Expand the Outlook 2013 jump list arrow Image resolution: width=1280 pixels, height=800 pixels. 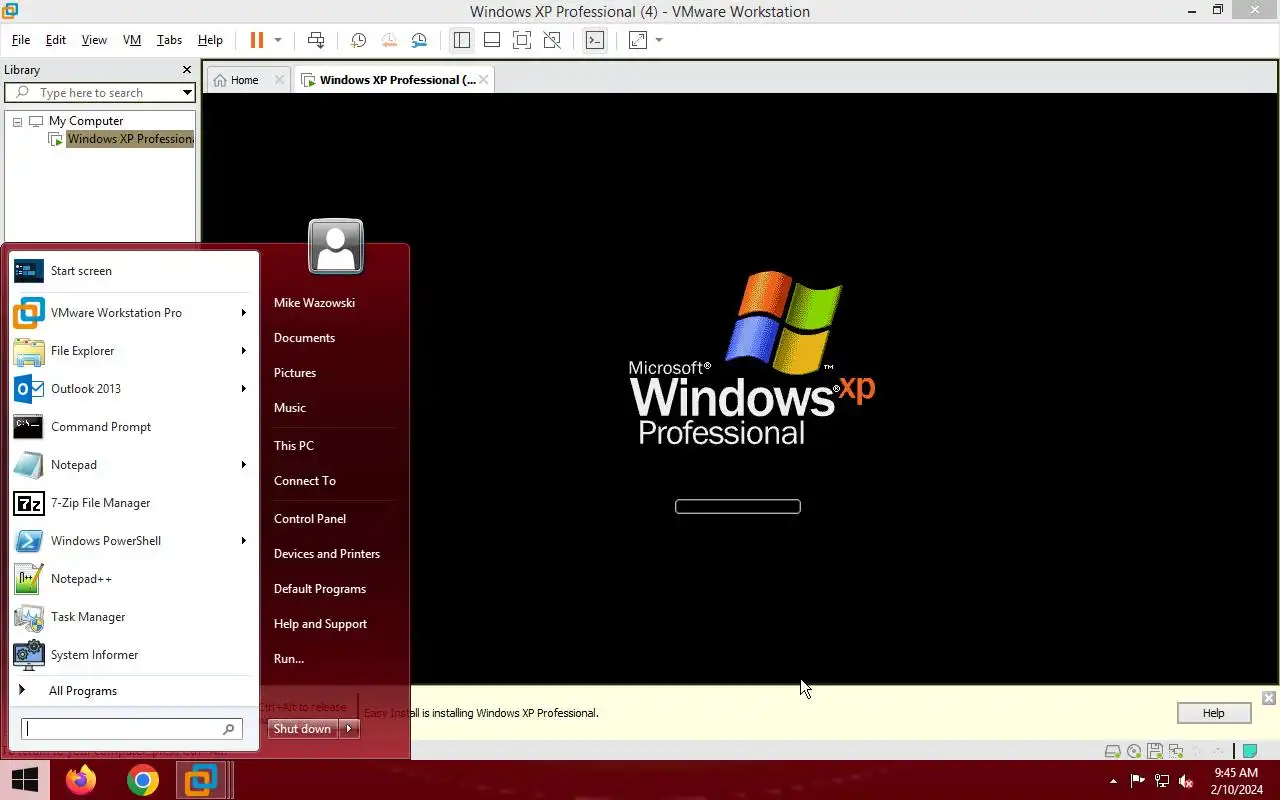pos(243,389)
